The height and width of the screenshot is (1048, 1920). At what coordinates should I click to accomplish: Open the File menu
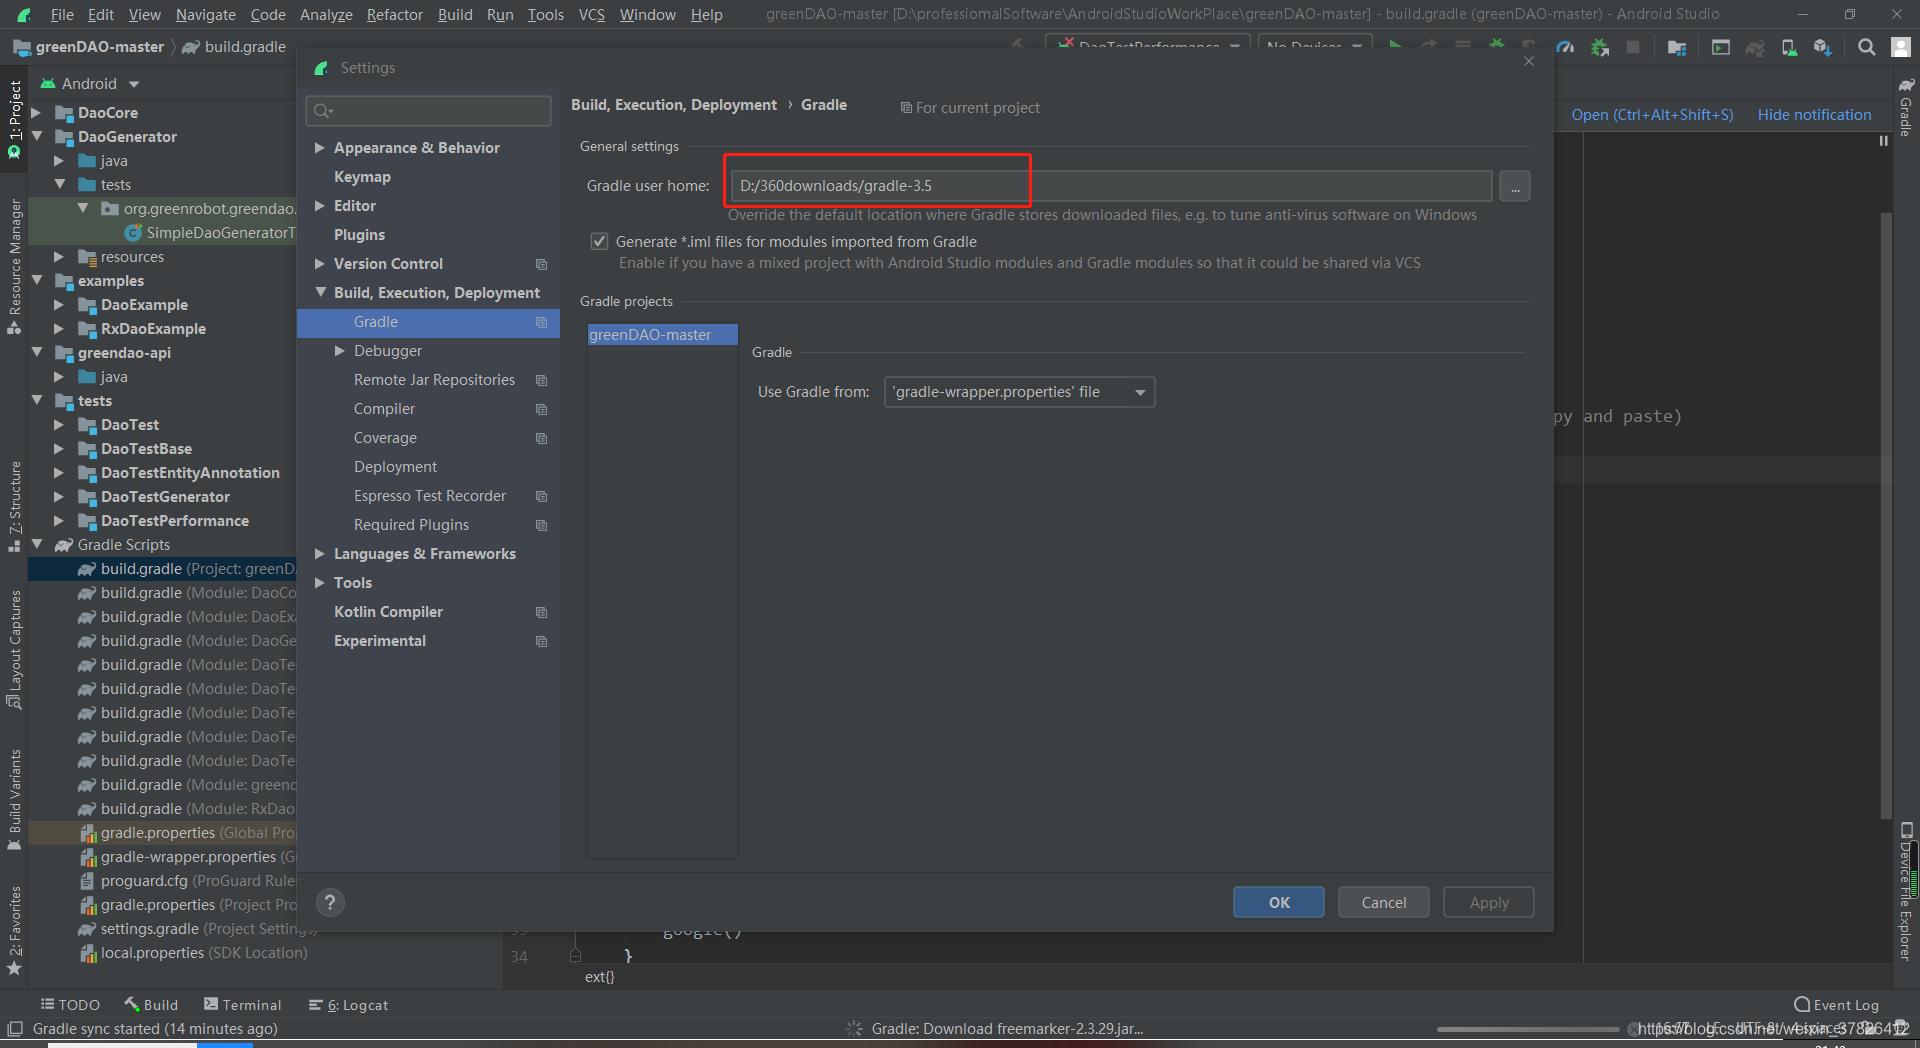point(62,15)
